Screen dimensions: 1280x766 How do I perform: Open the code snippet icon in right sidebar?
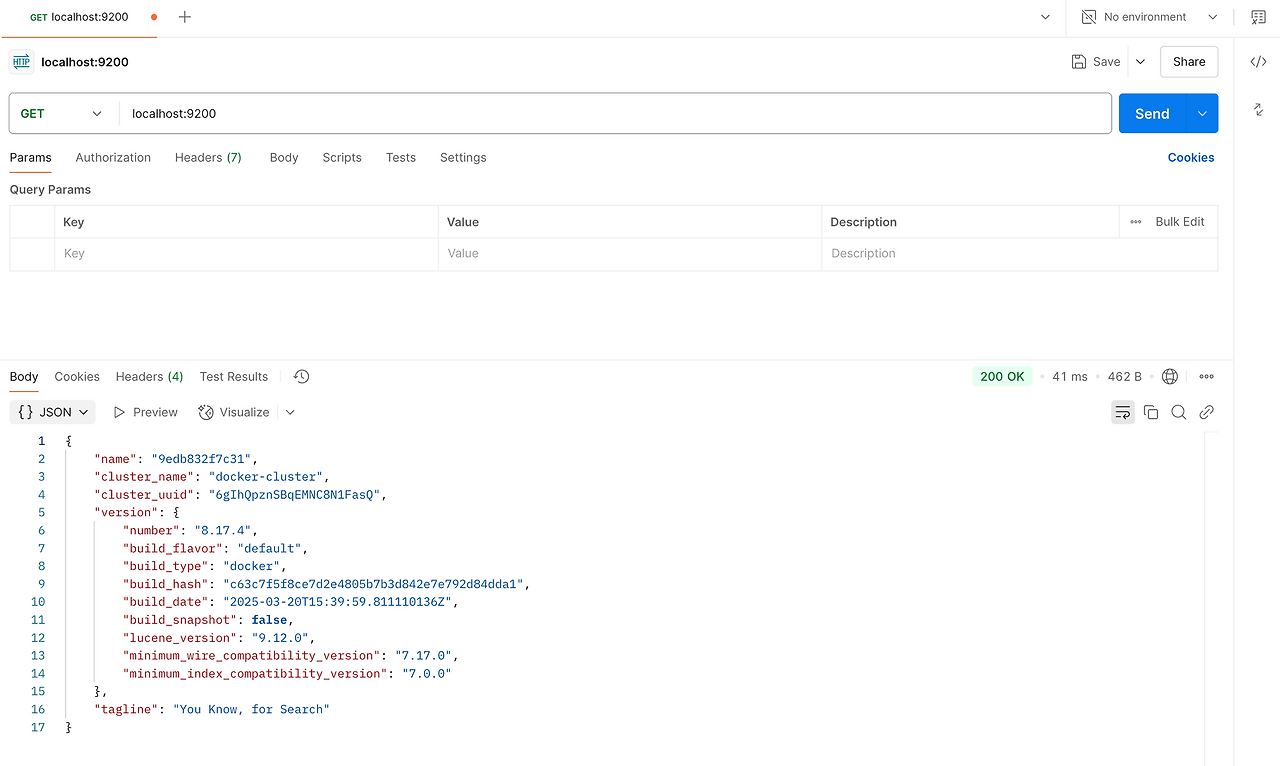pyautogui.click(x=1258, y=62)
